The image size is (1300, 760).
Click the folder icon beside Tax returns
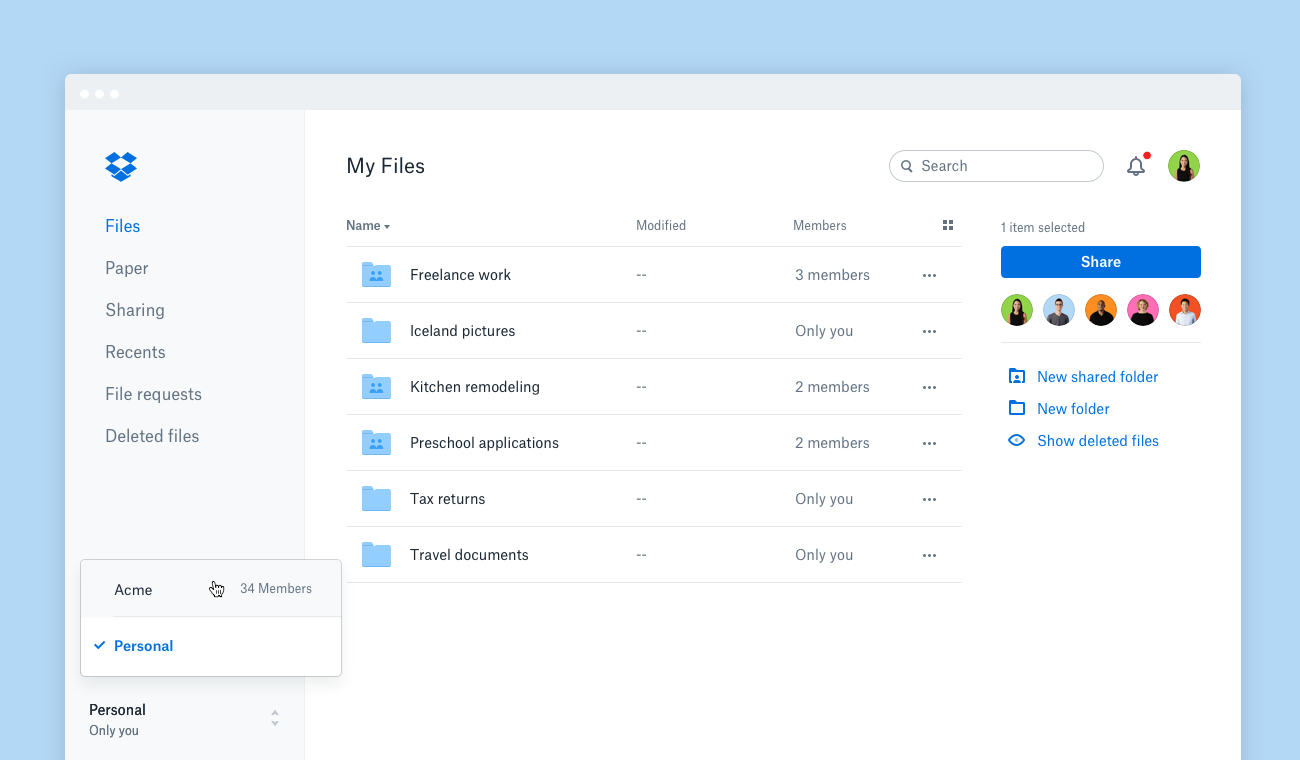(377, 498)
